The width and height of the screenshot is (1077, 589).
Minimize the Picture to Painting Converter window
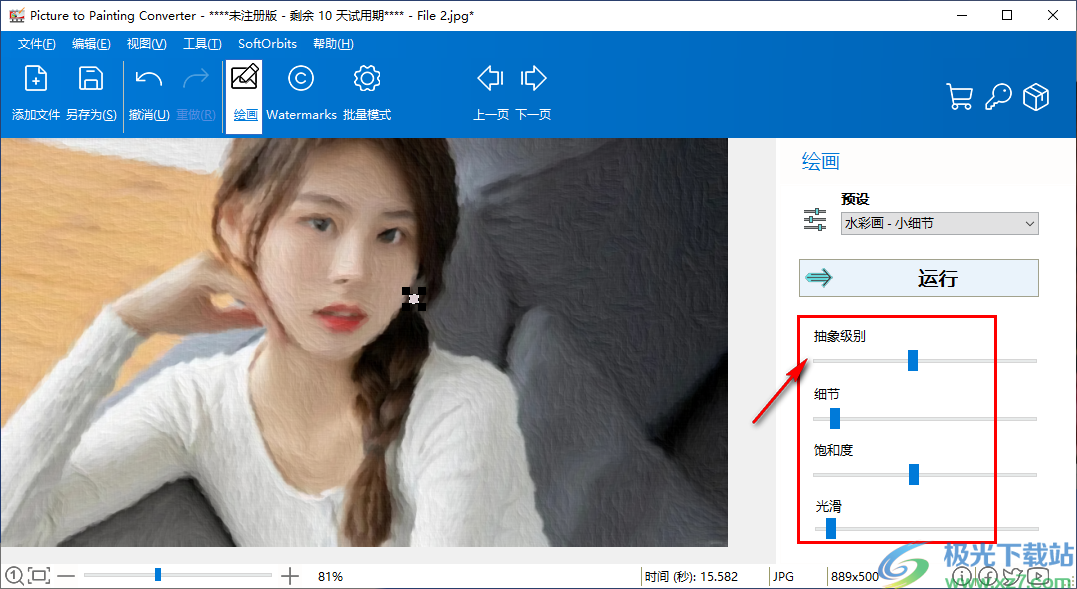(x=961, y=15)
